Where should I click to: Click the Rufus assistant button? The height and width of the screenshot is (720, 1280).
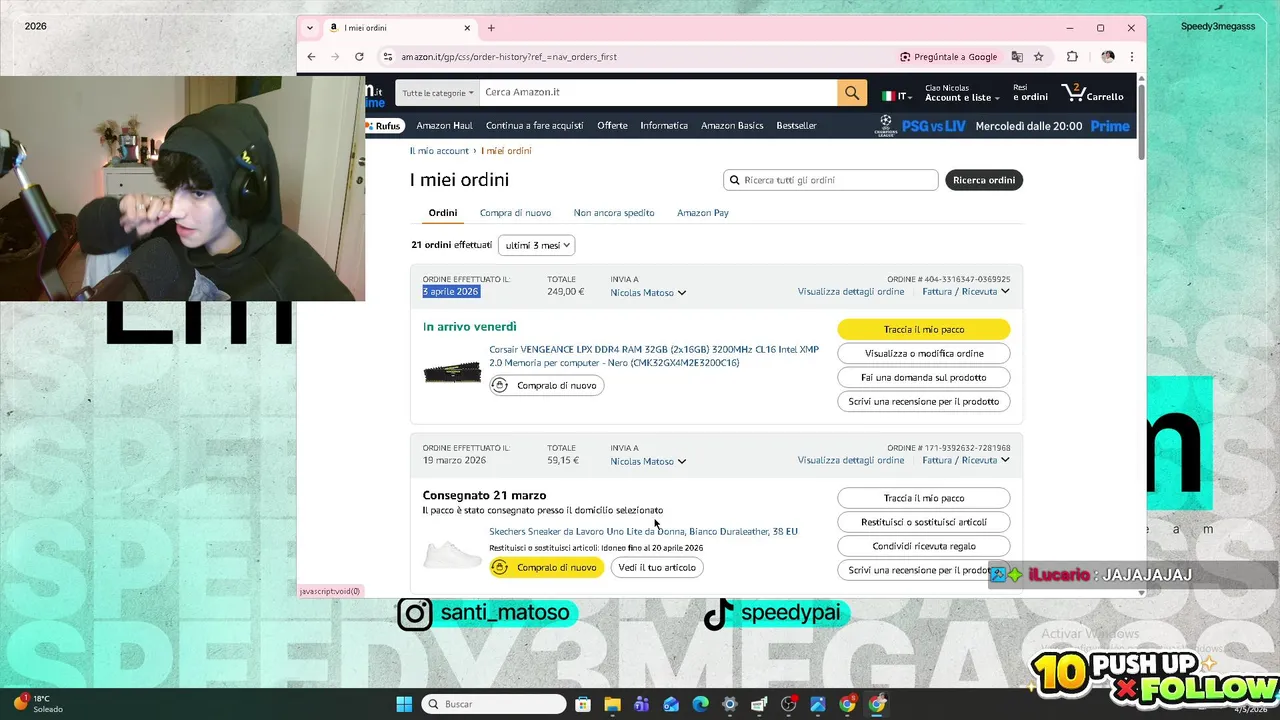coord(384,126)
